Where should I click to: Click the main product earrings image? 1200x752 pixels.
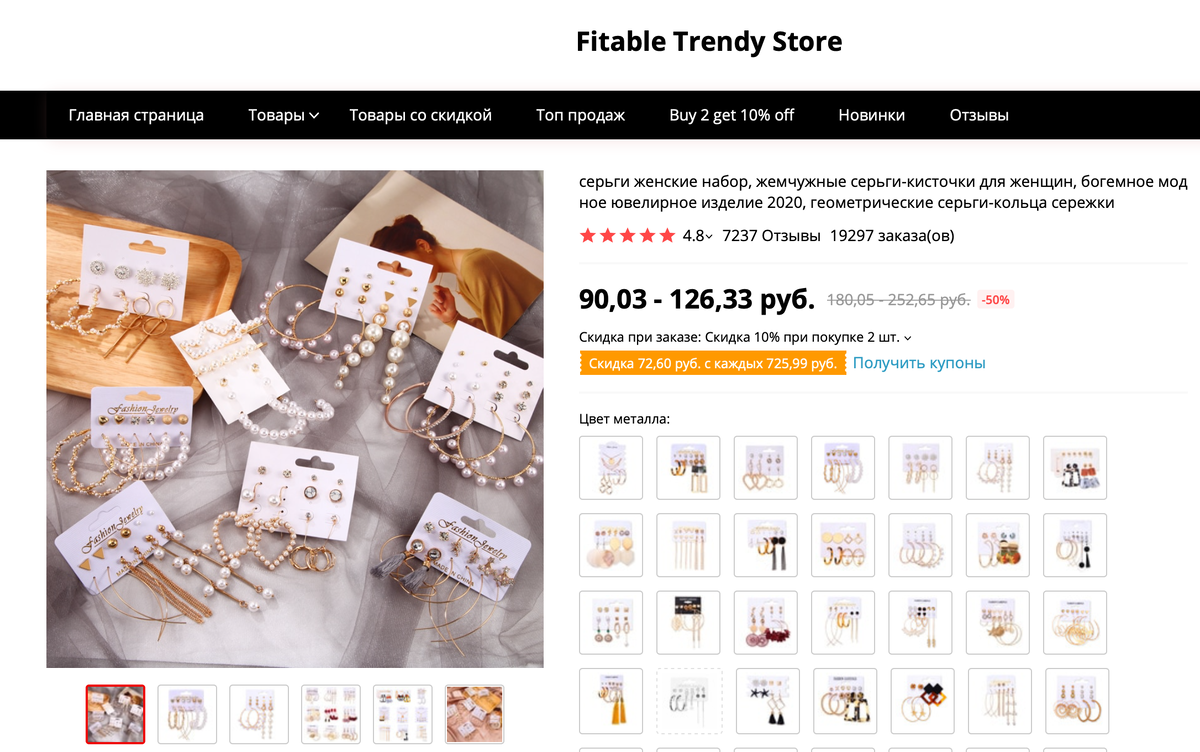click(x=295, y=419)
